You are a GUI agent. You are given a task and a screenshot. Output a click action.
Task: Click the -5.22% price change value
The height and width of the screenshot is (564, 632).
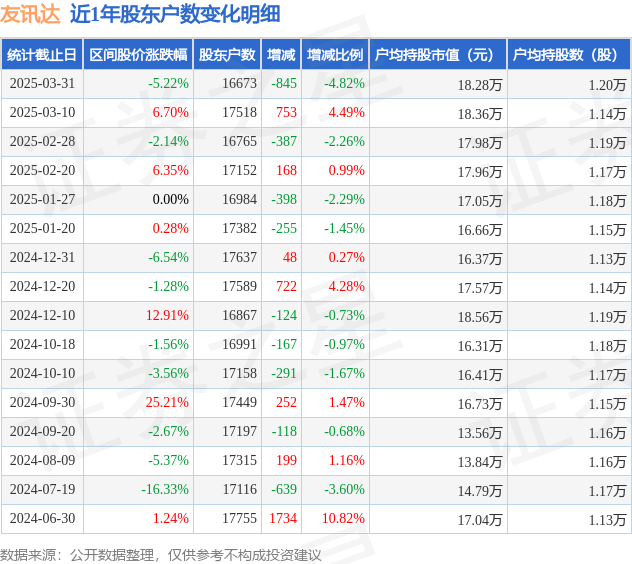168,83
